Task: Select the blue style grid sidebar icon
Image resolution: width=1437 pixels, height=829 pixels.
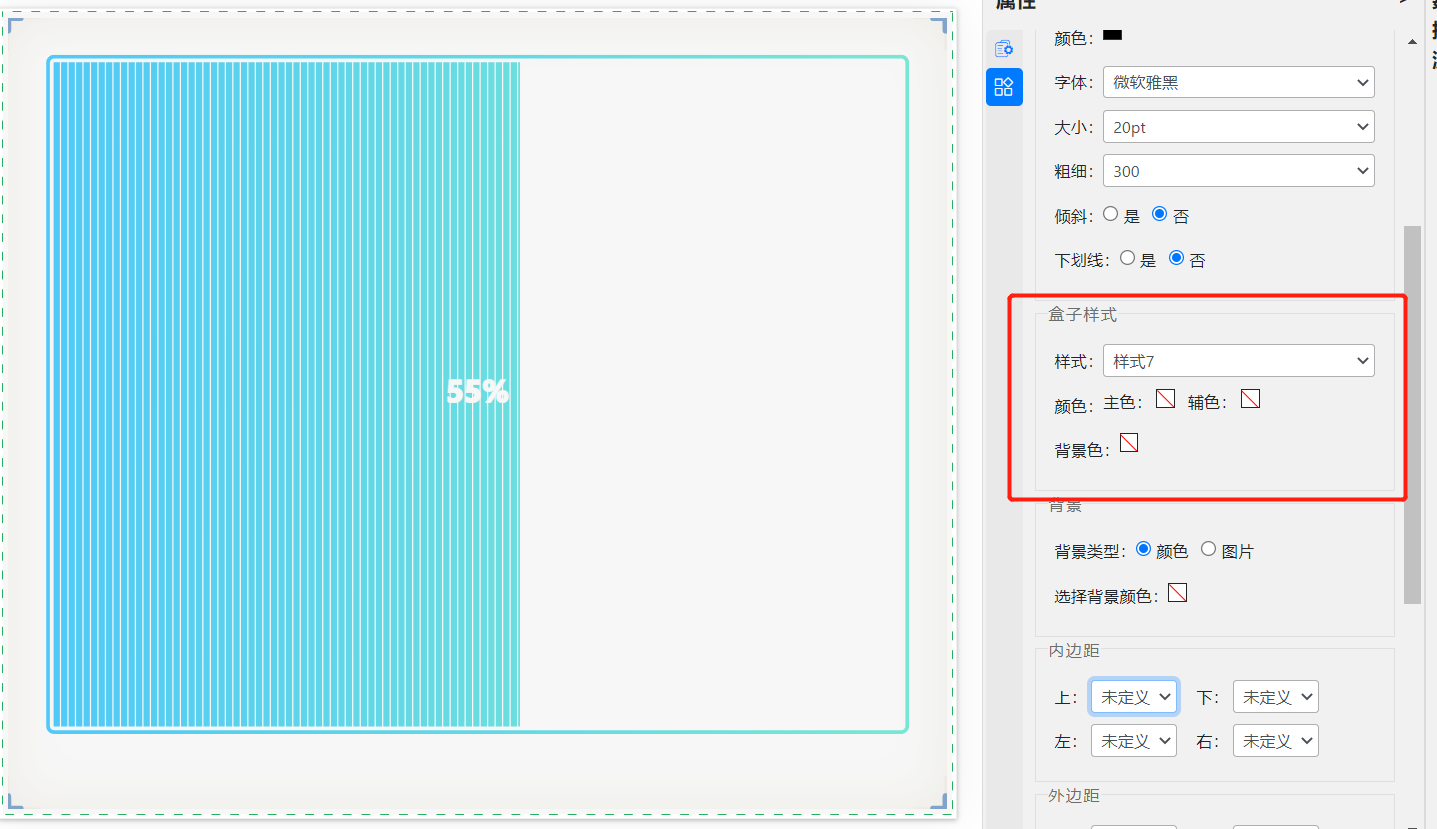Action: [x=1004, y=87]
